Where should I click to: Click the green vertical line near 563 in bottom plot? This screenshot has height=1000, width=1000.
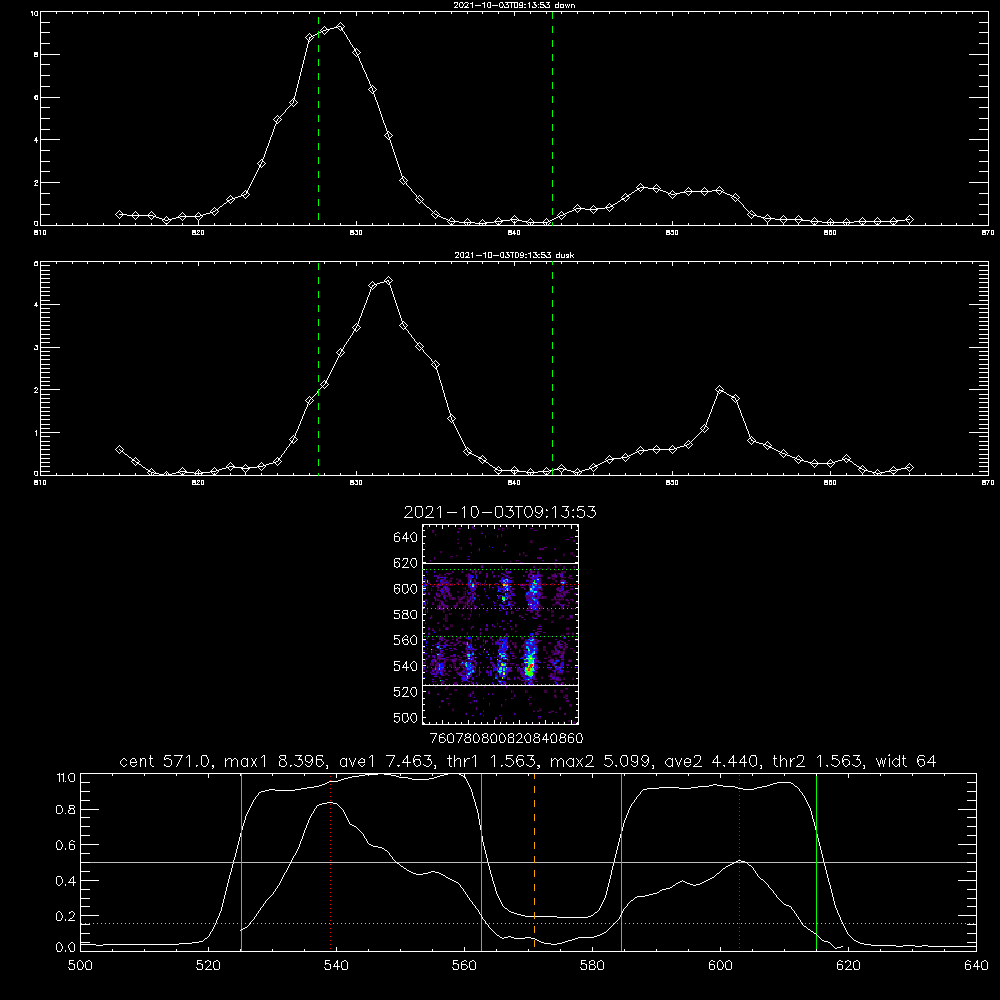click(482, 862)
